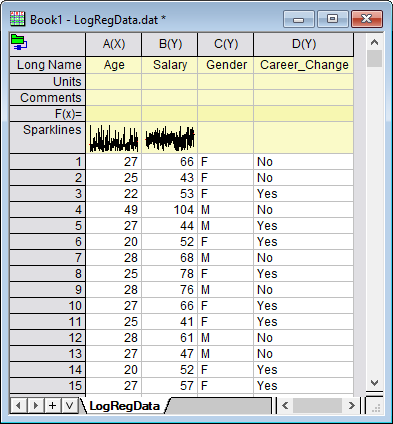The height and width of the screenshot is (424, 393).
Task: Go to next sheet tab arrow
Action: (x=36, y=406)
